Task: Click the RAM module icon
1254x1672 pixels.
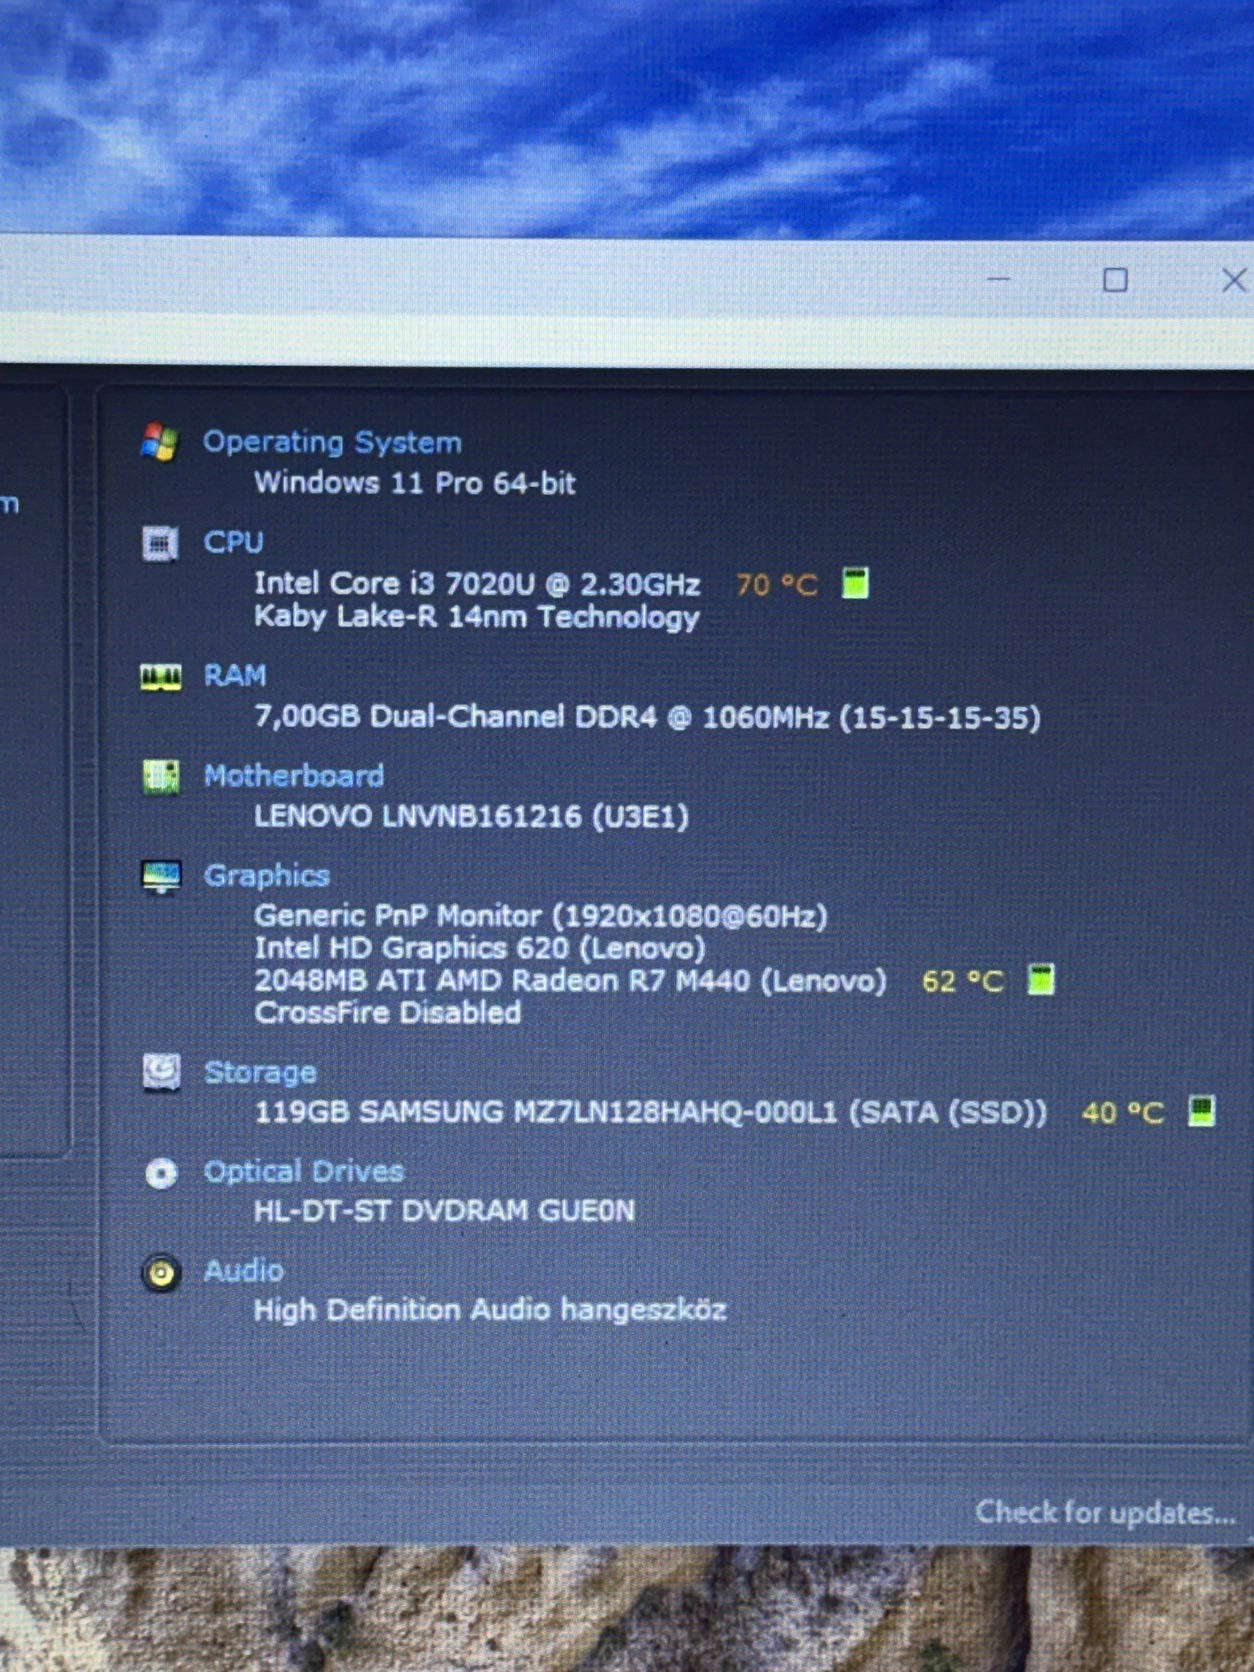Action: [x=160, y=677]
